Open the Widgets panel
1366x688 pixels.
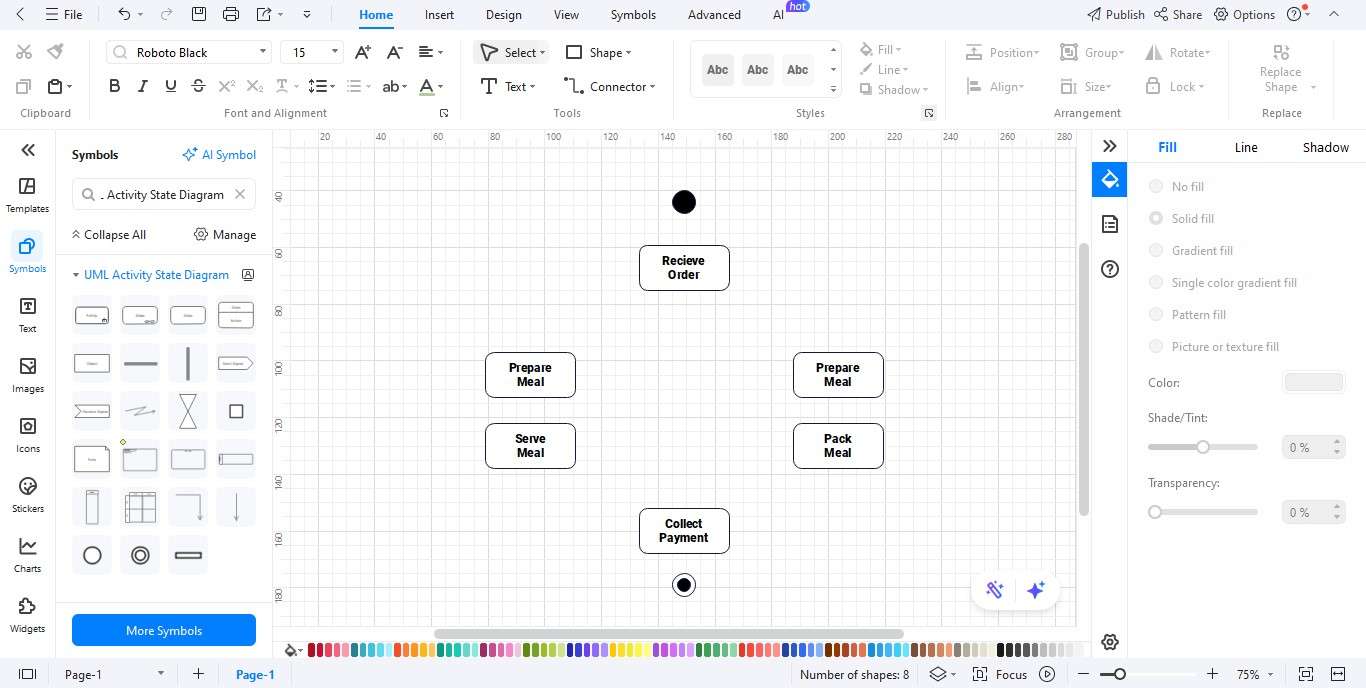coord(27,612)
